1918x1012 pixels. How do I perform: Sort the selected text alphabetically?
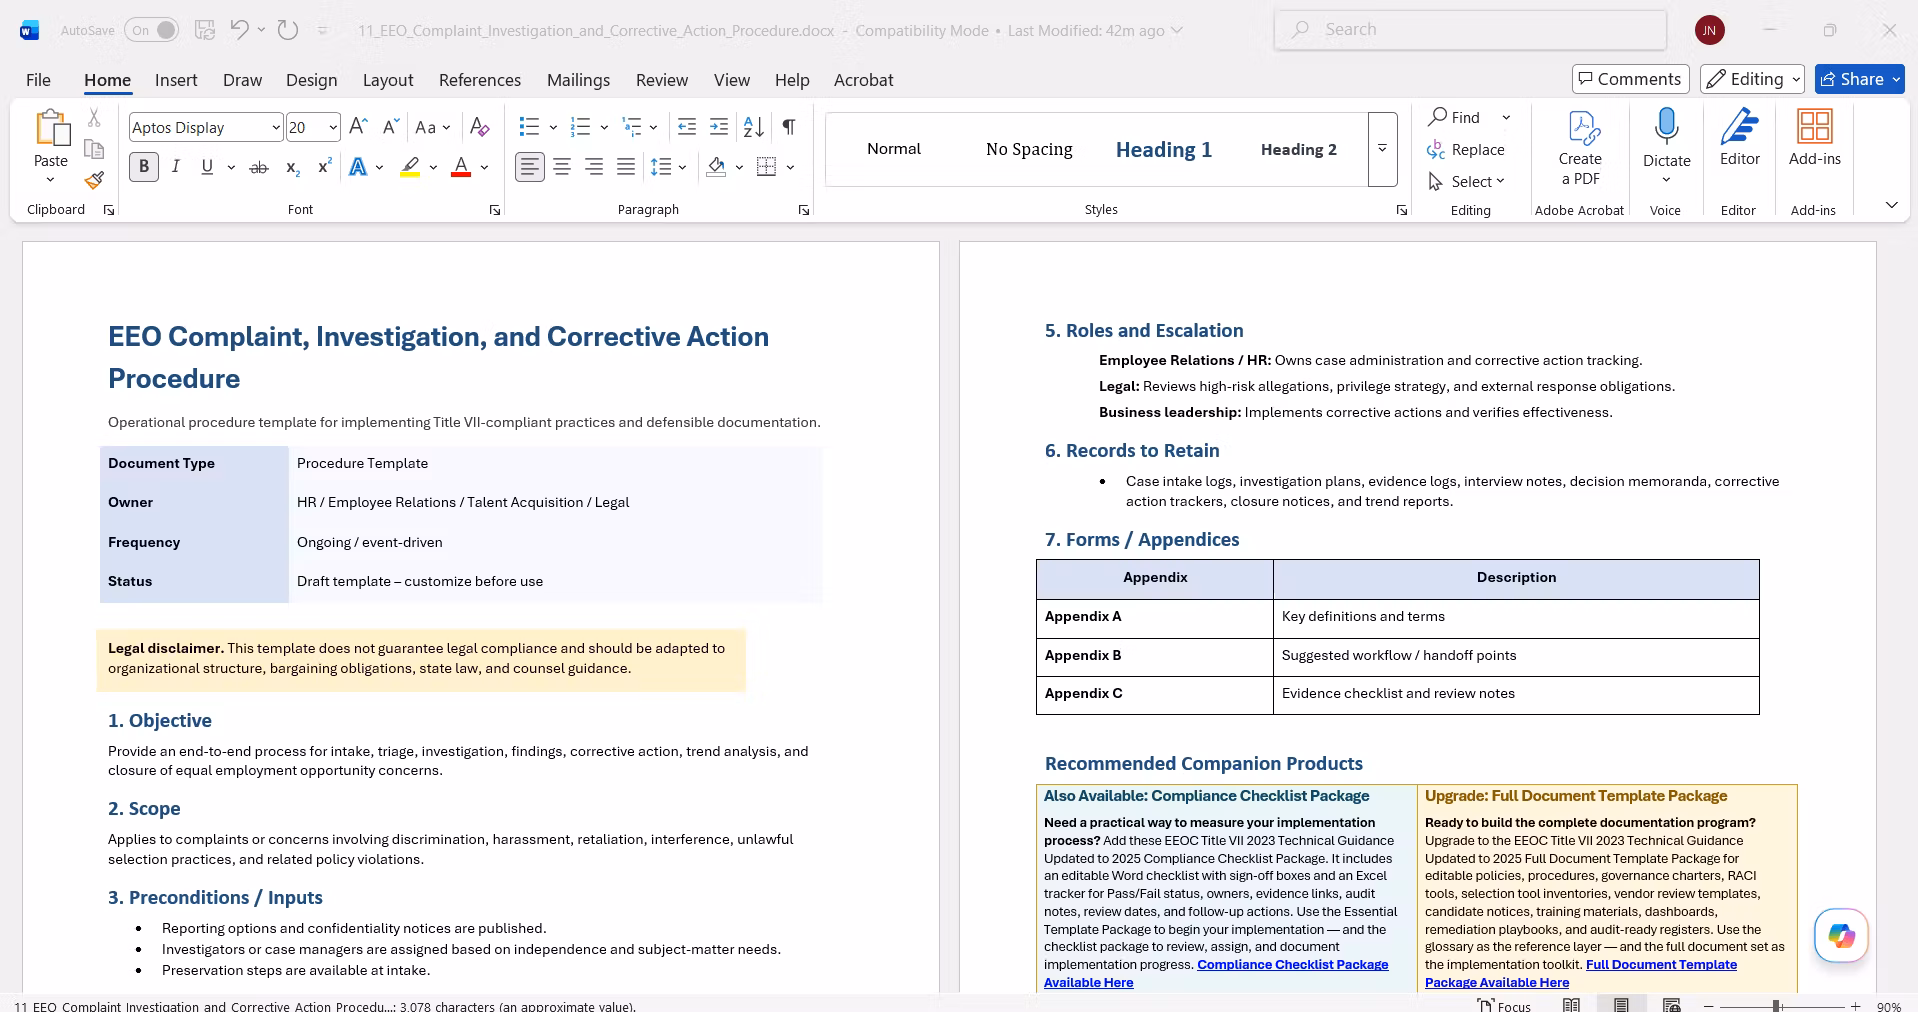(754, 127)
